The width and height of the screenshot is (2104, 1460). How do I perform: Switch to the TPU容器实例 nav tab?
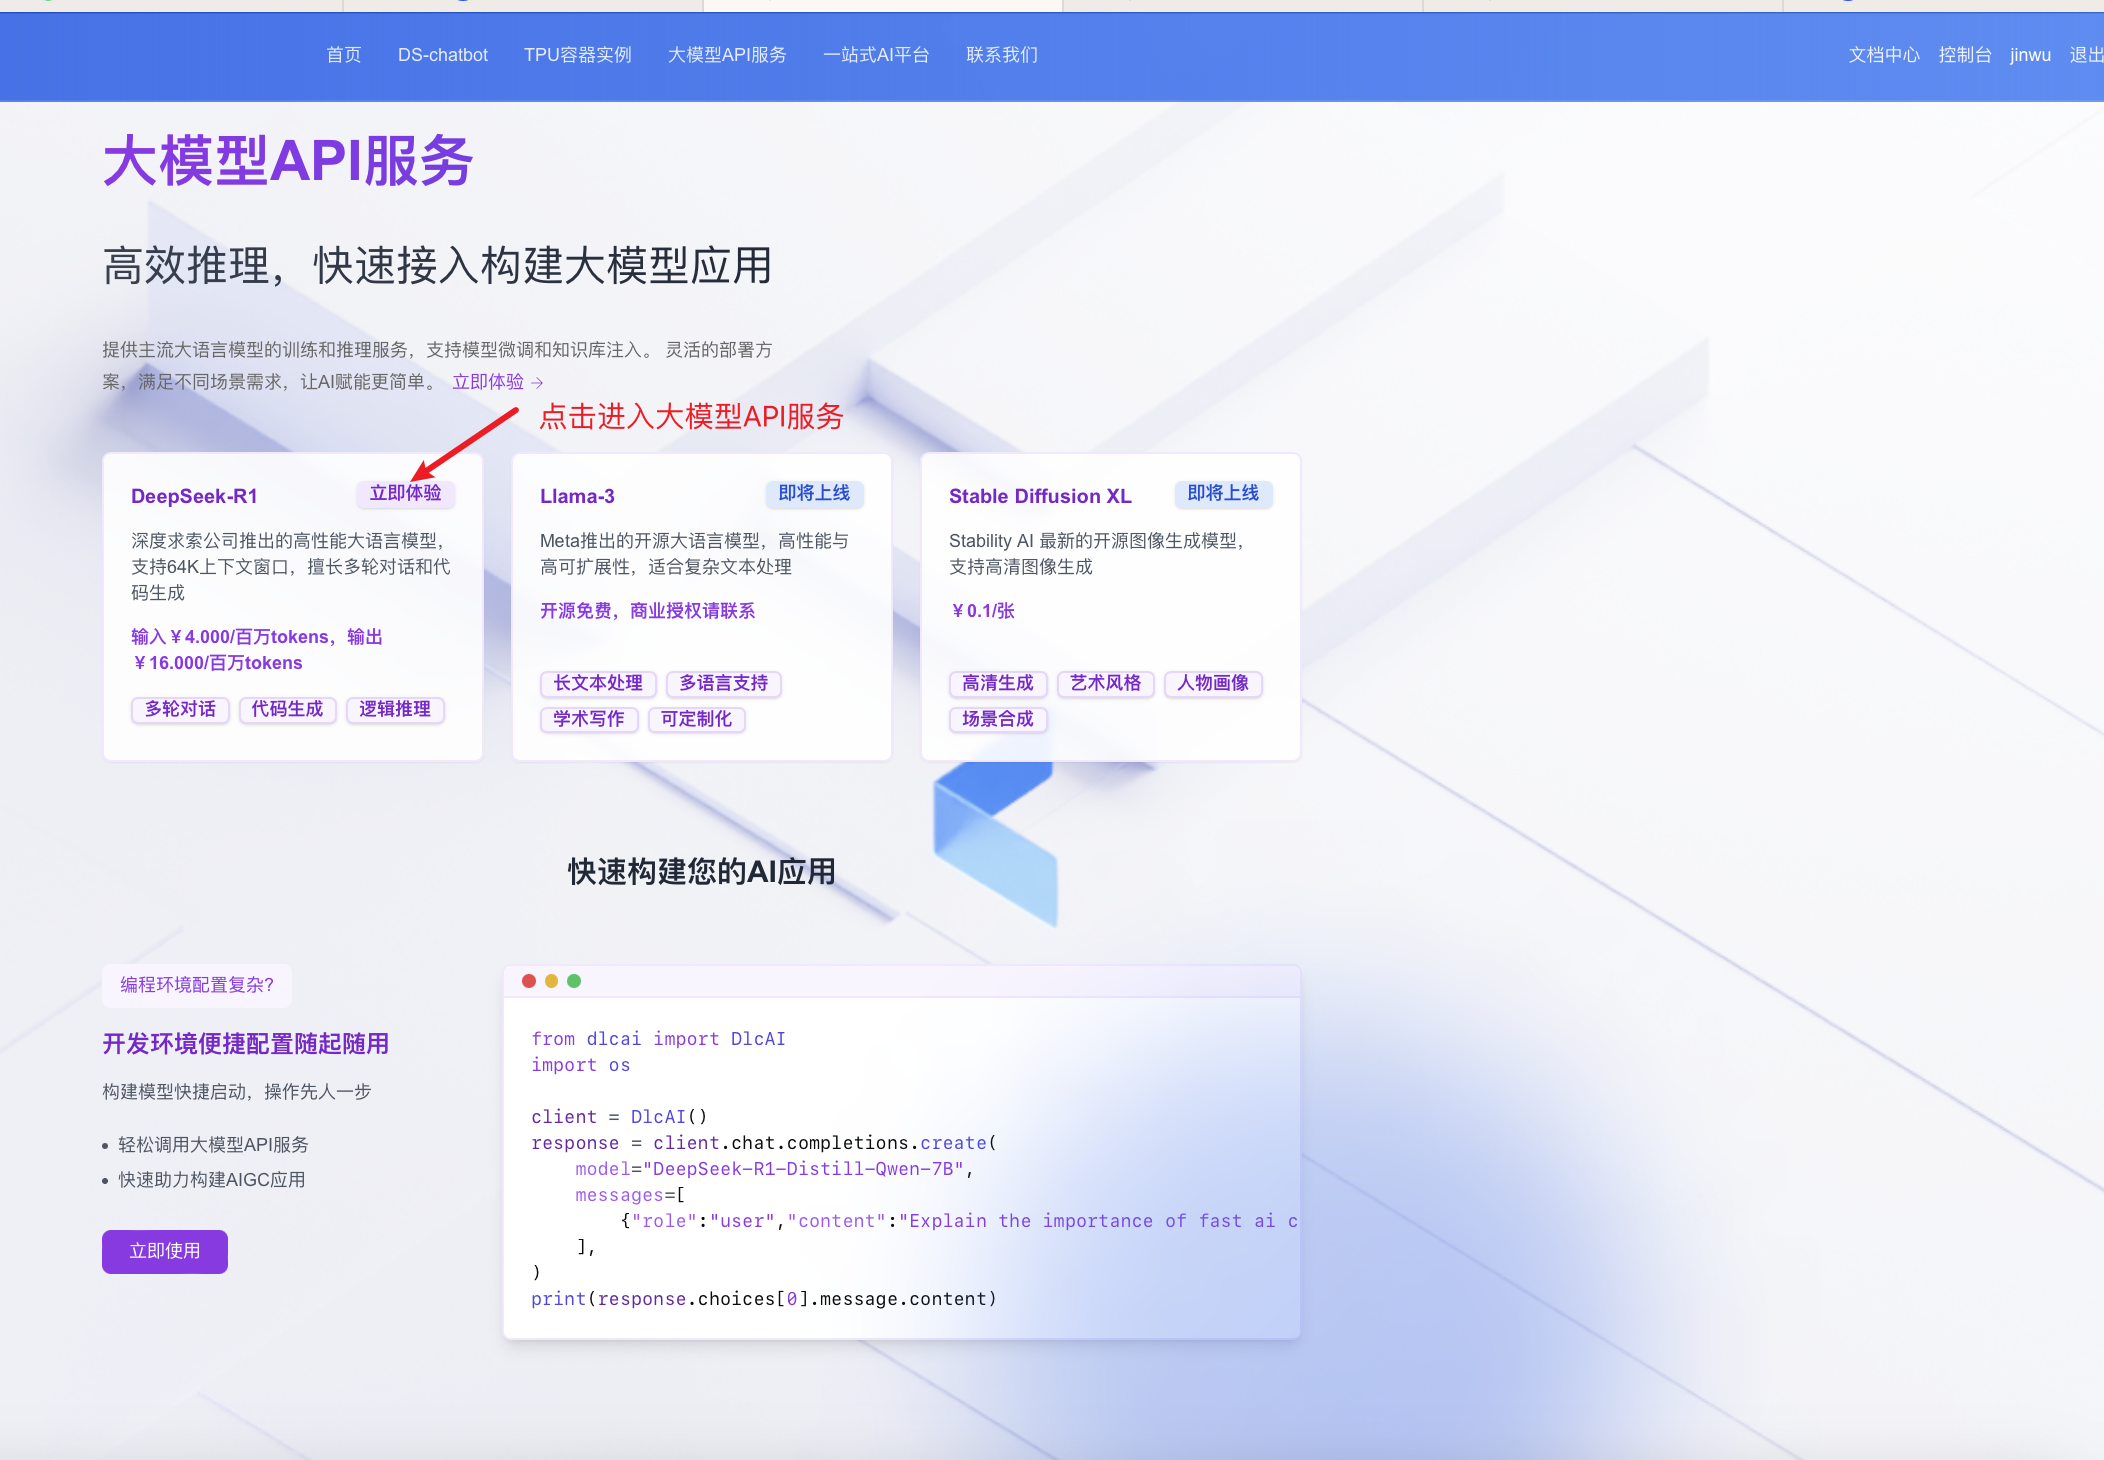577,55
